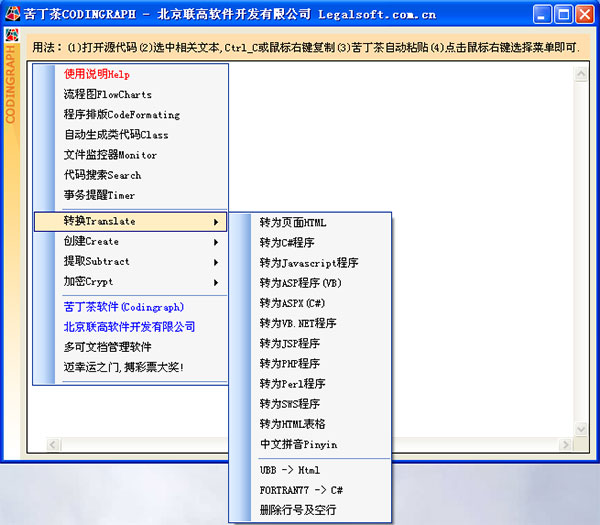Choose 程序排版CodeFormating option

130,114
